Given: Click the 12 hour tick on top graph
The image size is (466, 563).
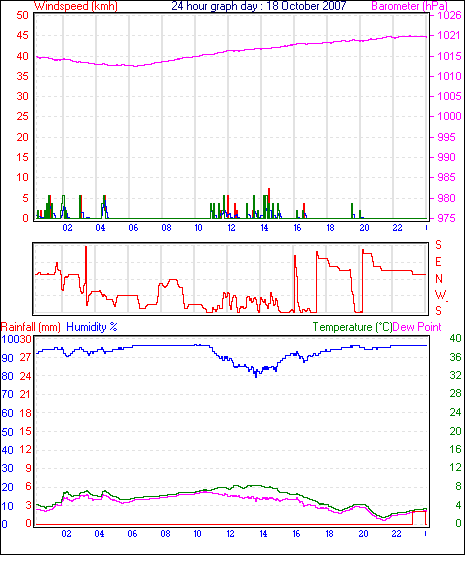Looking at the screenshot, I should click(x=231, y=228).
